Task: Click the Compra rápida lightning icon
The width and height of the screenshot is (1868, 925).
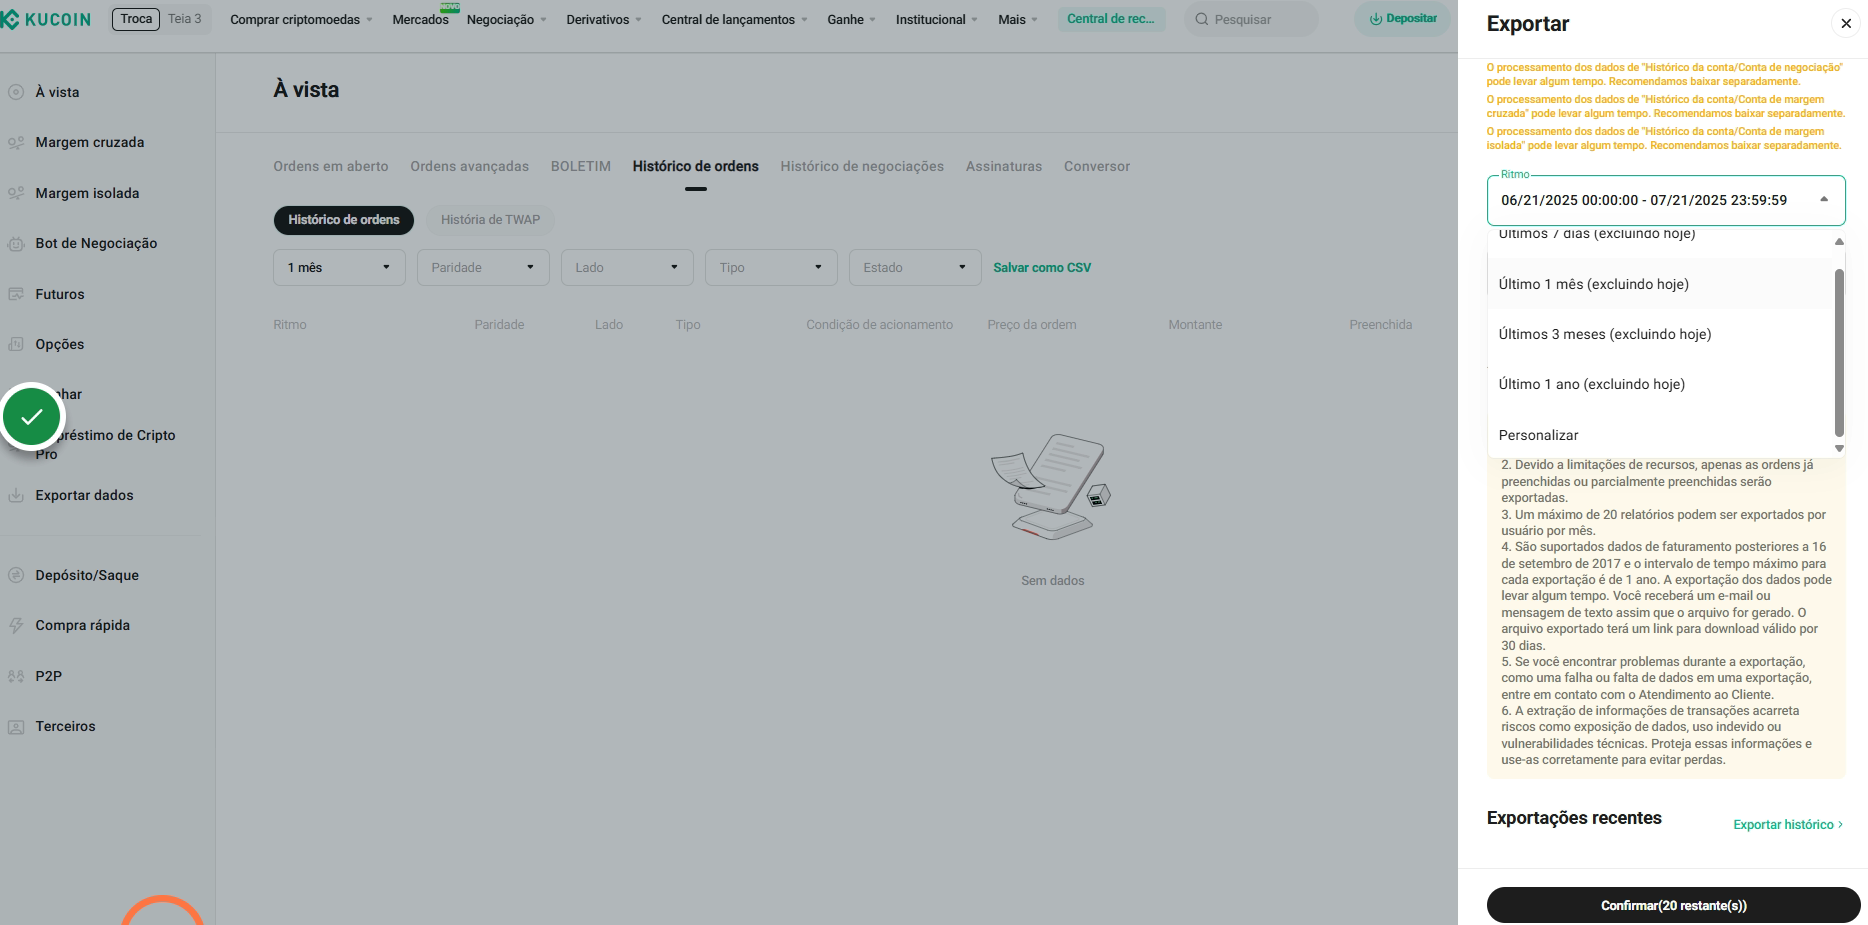Action: pyautogui.click(x=16, y=625)
